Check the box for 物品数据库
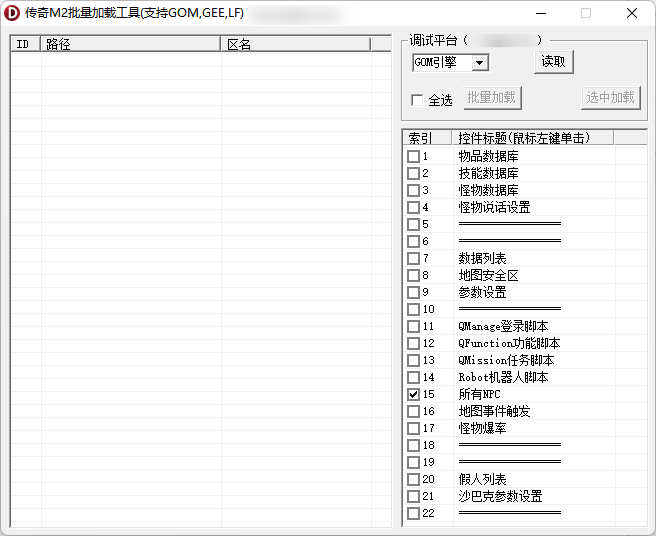The height and width of the screenshot is (536, 656). click(x=413, y=156)
